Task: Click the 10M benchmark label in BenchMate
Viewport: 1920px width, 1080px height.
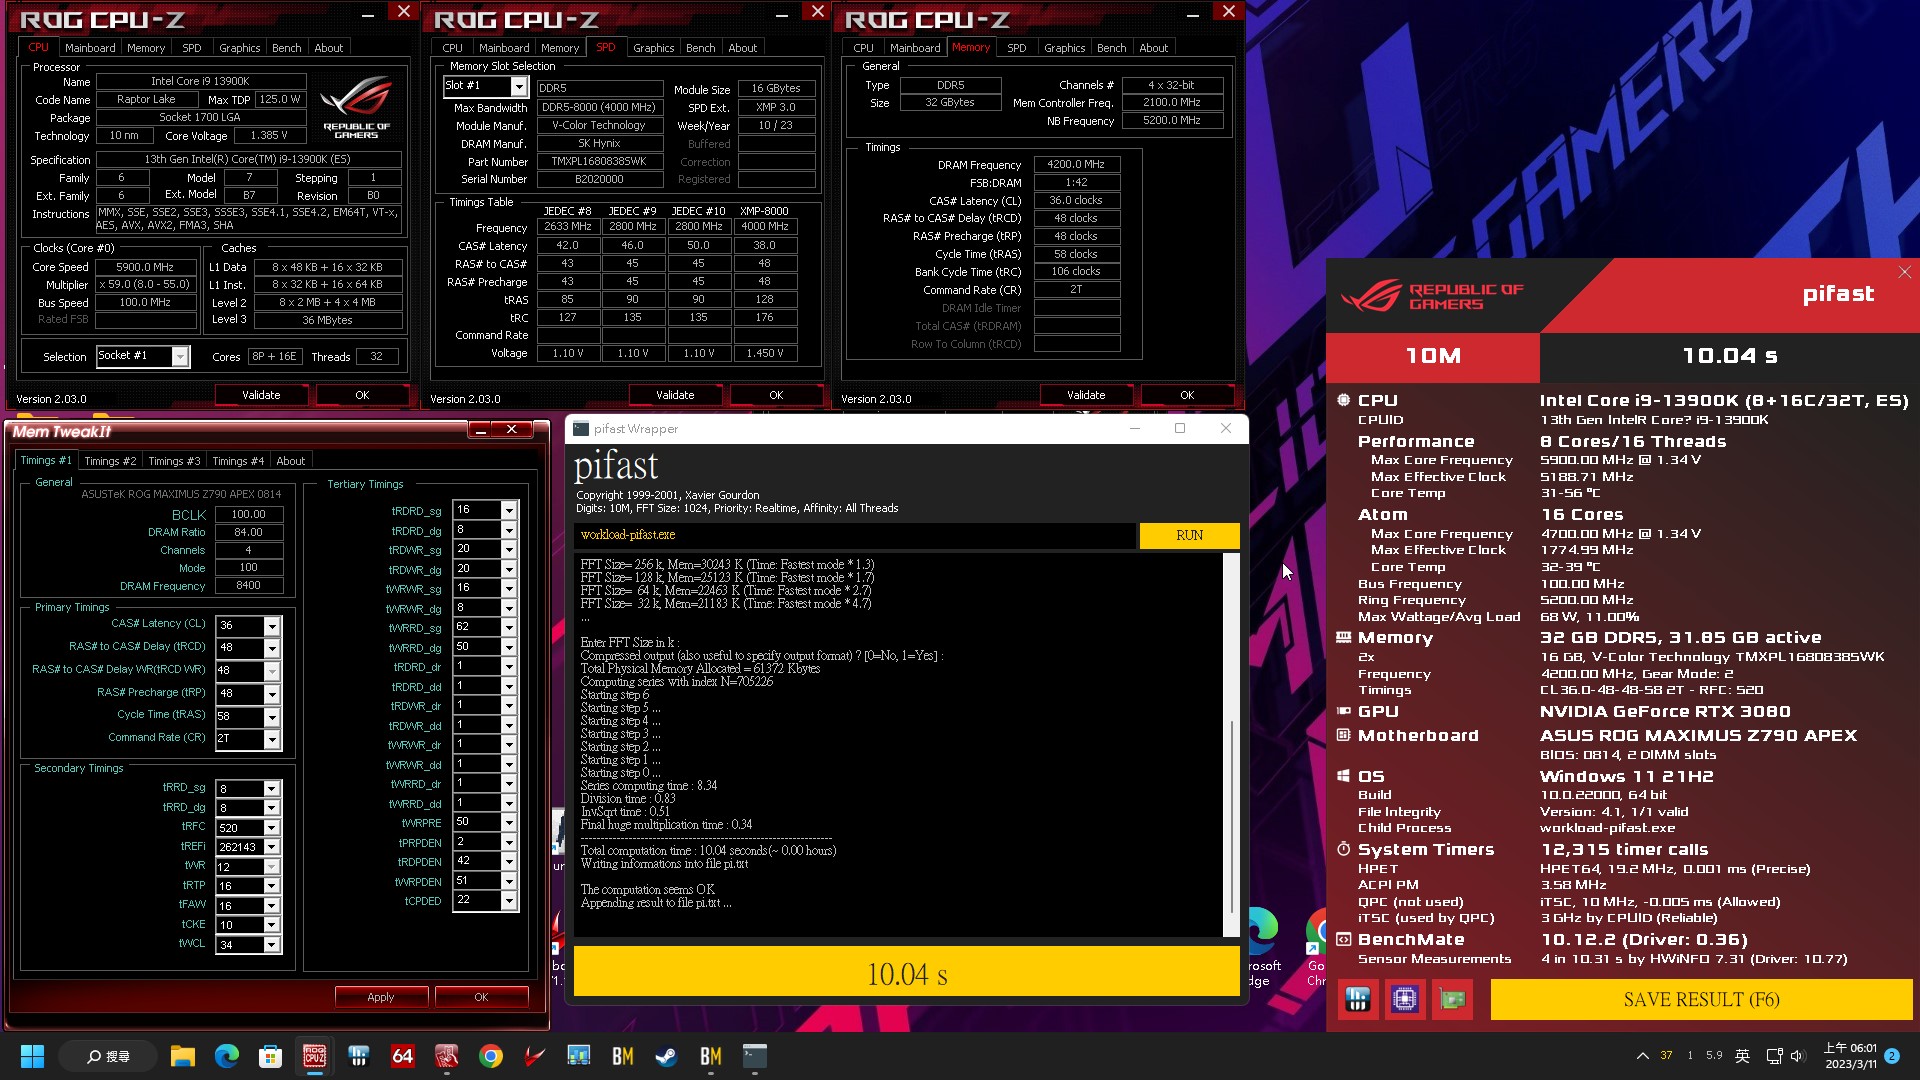Action: tap(1433, 356)
